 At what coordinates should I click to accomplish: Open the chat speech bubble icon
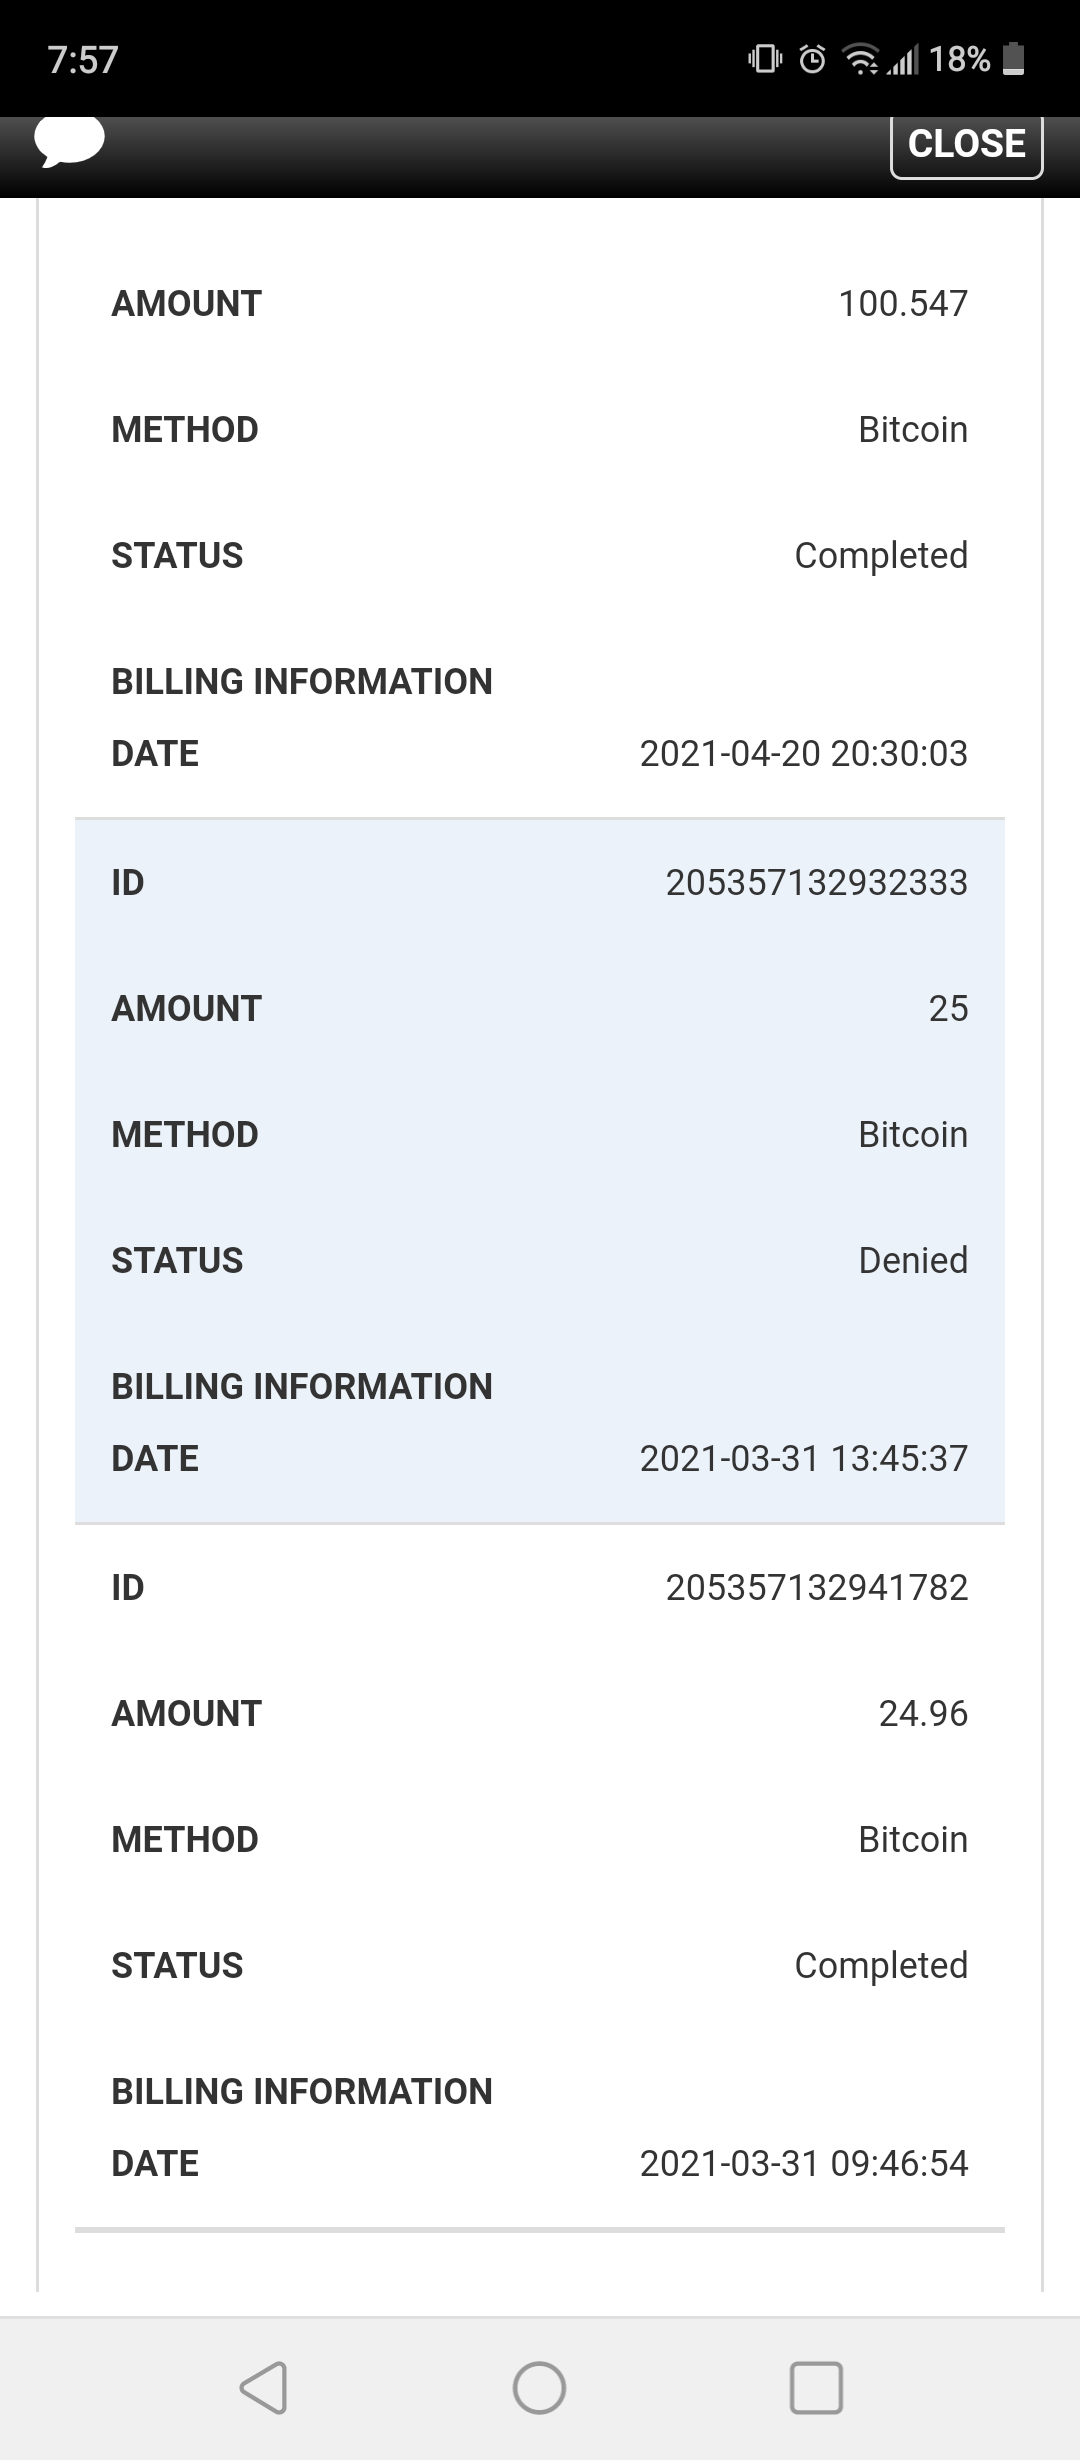coord(69,141)
